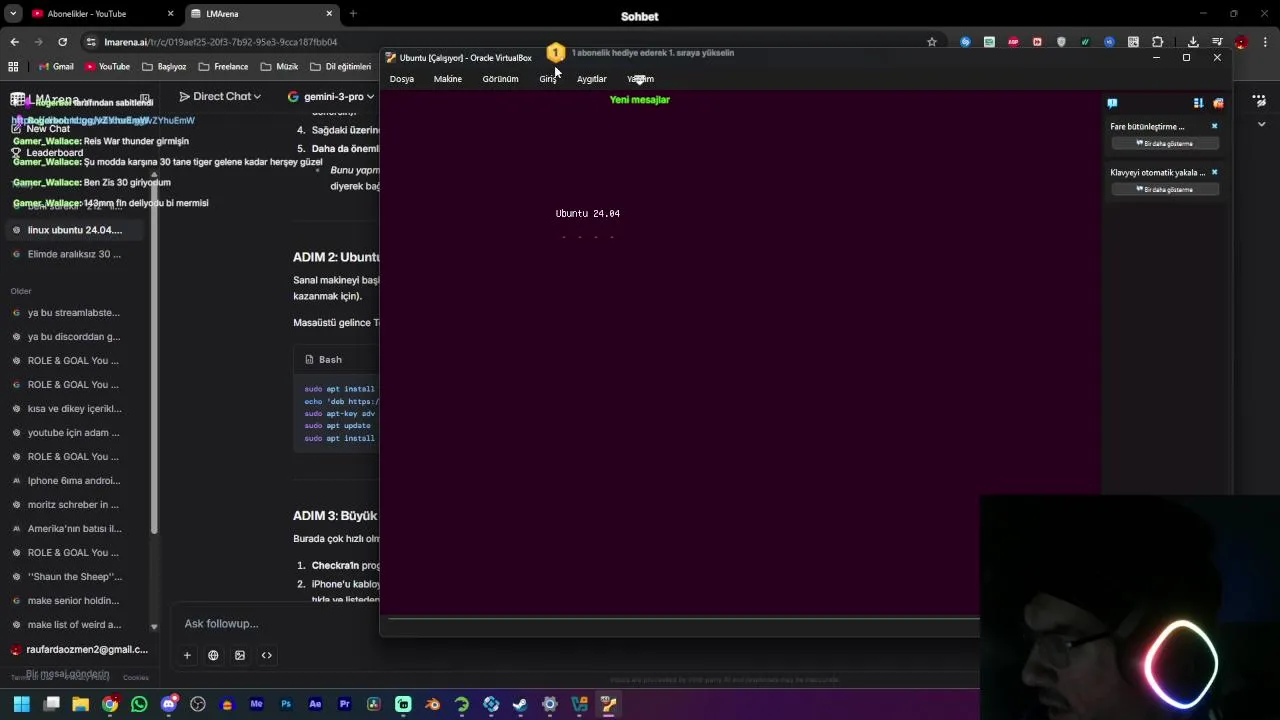This screenshot has height=720, width=1280.
Task: Open the raufardaozmen2@gmail.c... account entry
Action: (x=78, y=649)
